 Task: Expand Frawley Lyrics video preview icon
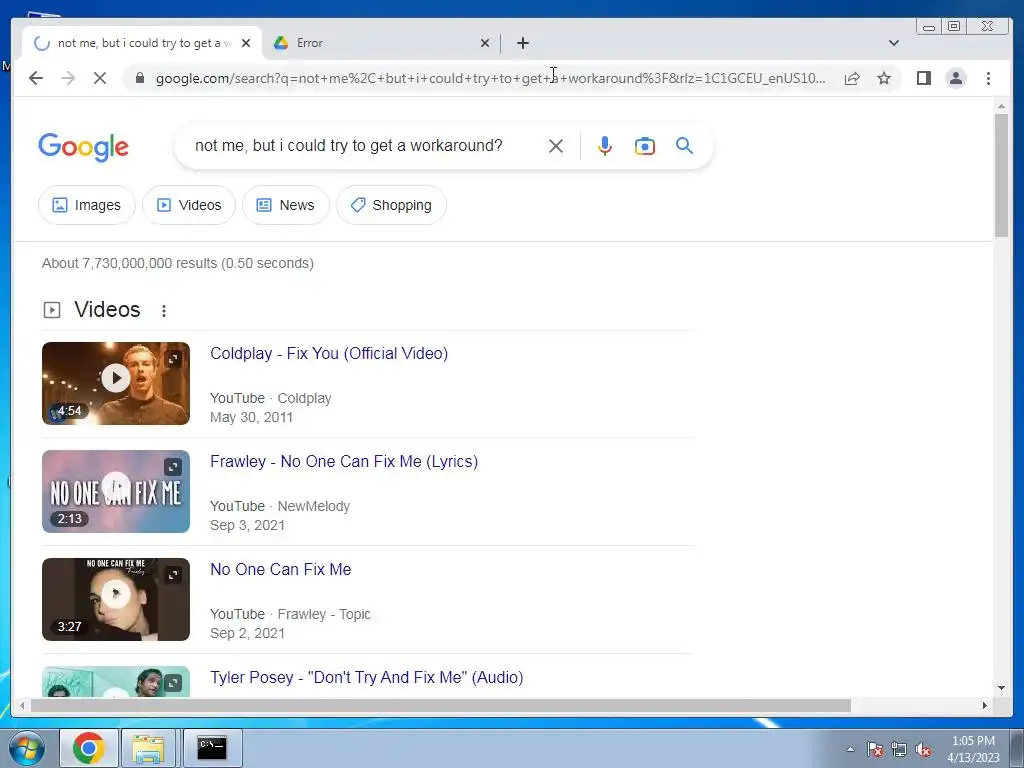click(173, 466)
